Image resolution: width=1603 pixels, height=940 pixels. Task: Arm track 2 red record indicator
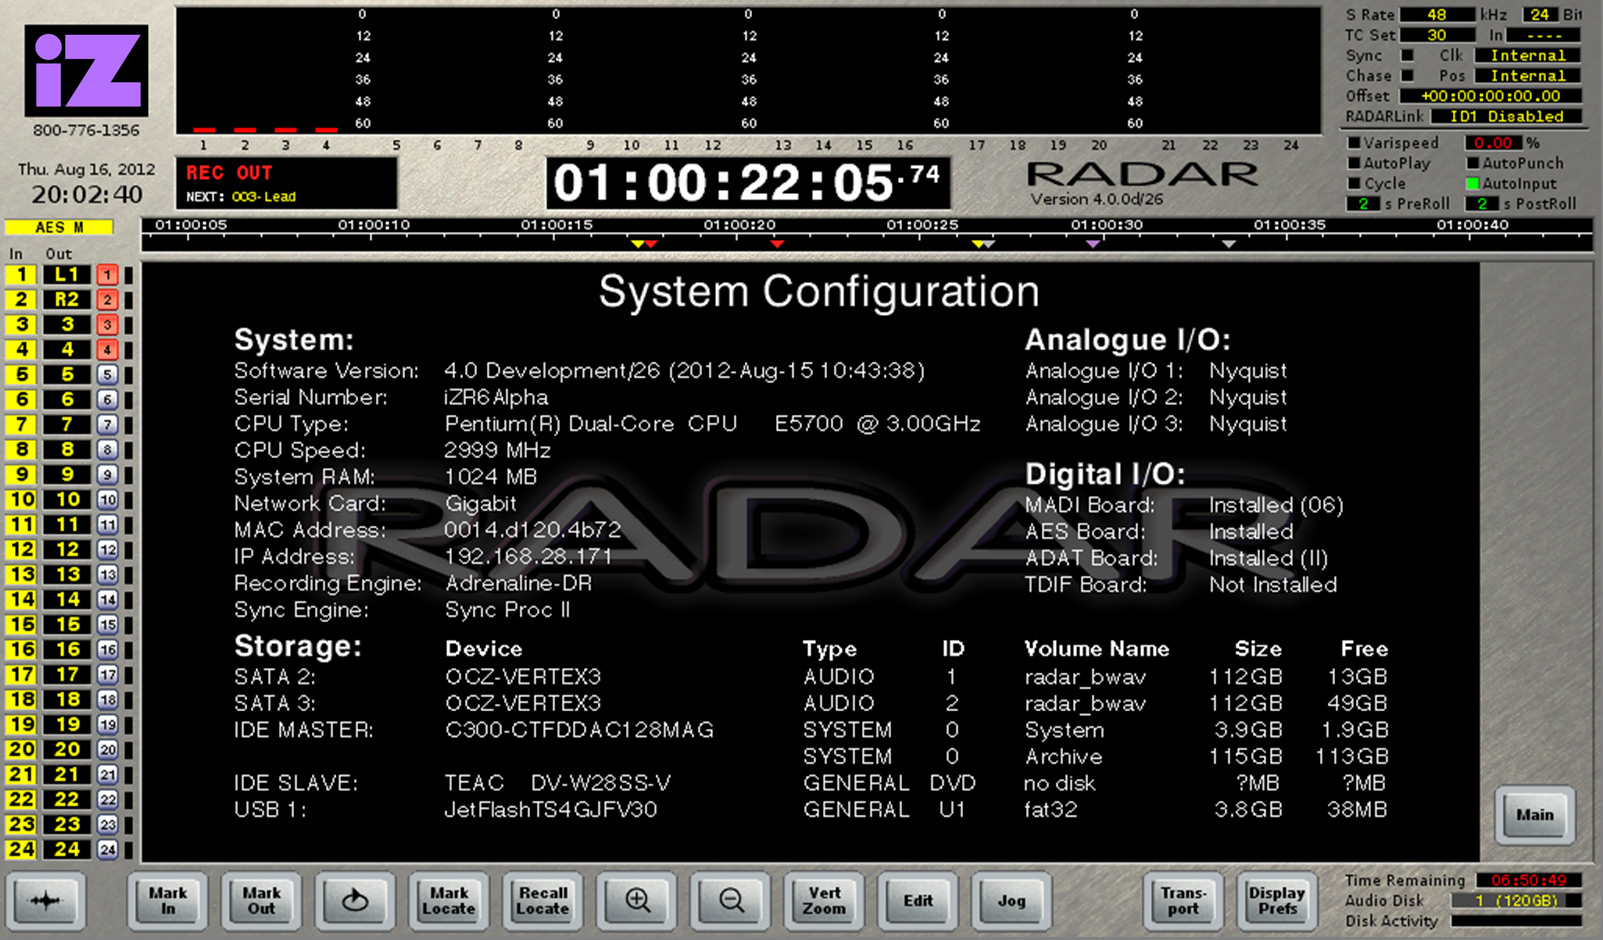click(x=108, y=299)
